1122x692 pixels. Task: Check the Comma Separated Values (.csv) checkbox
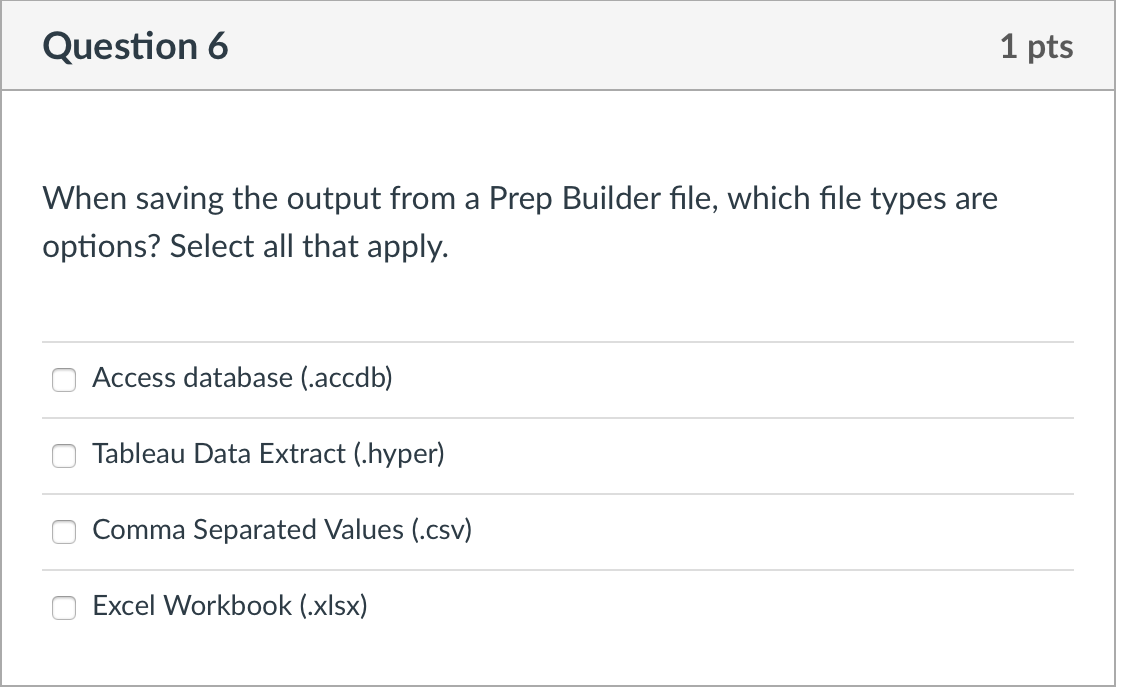(x=64, y=532)
